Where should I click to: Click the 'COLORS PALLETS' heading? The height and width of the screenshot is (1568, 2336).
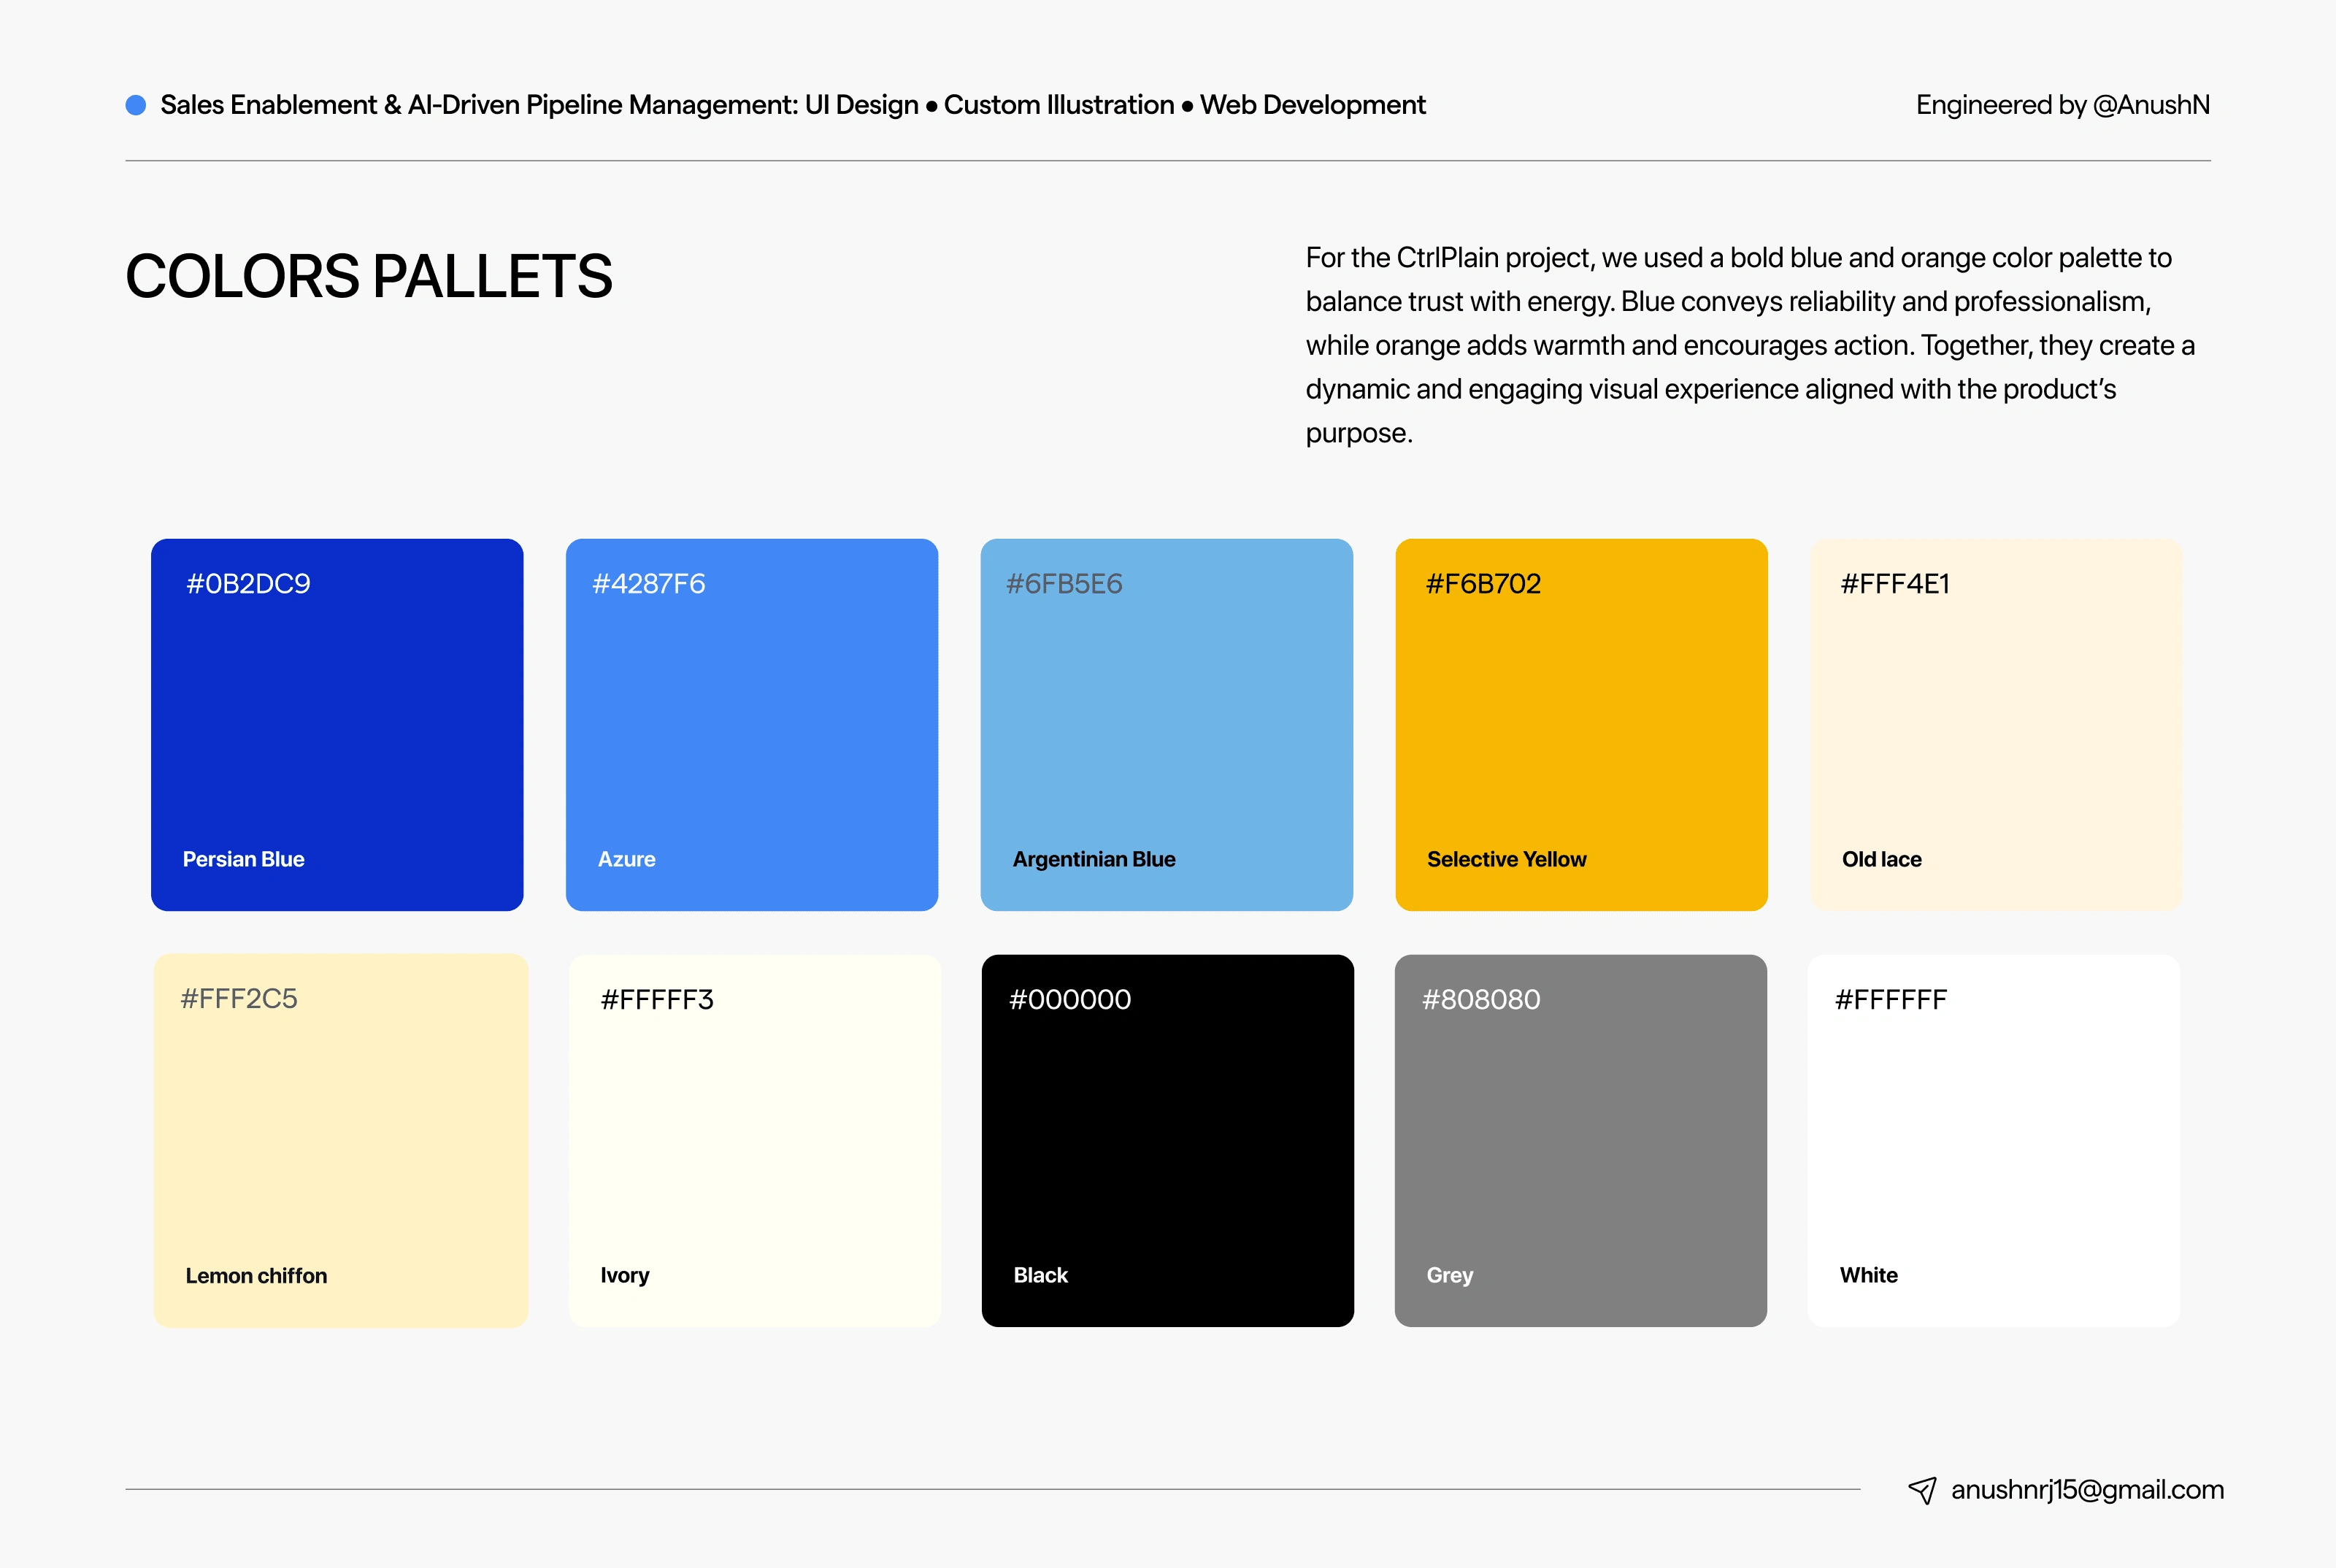[x=369, y=276]
